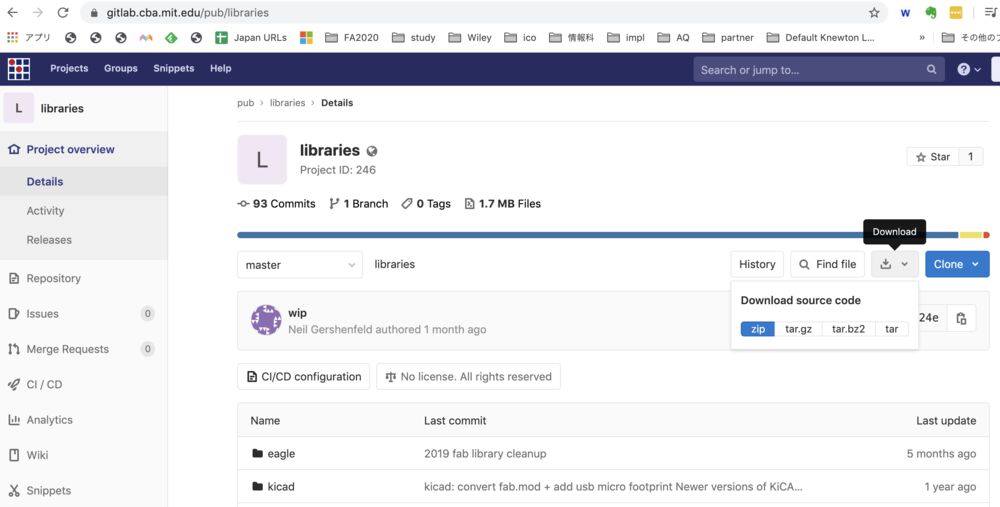Click the Evernote elephant extension icon
This screenshot has height=507, width=1000.
[x=931, y=13]
